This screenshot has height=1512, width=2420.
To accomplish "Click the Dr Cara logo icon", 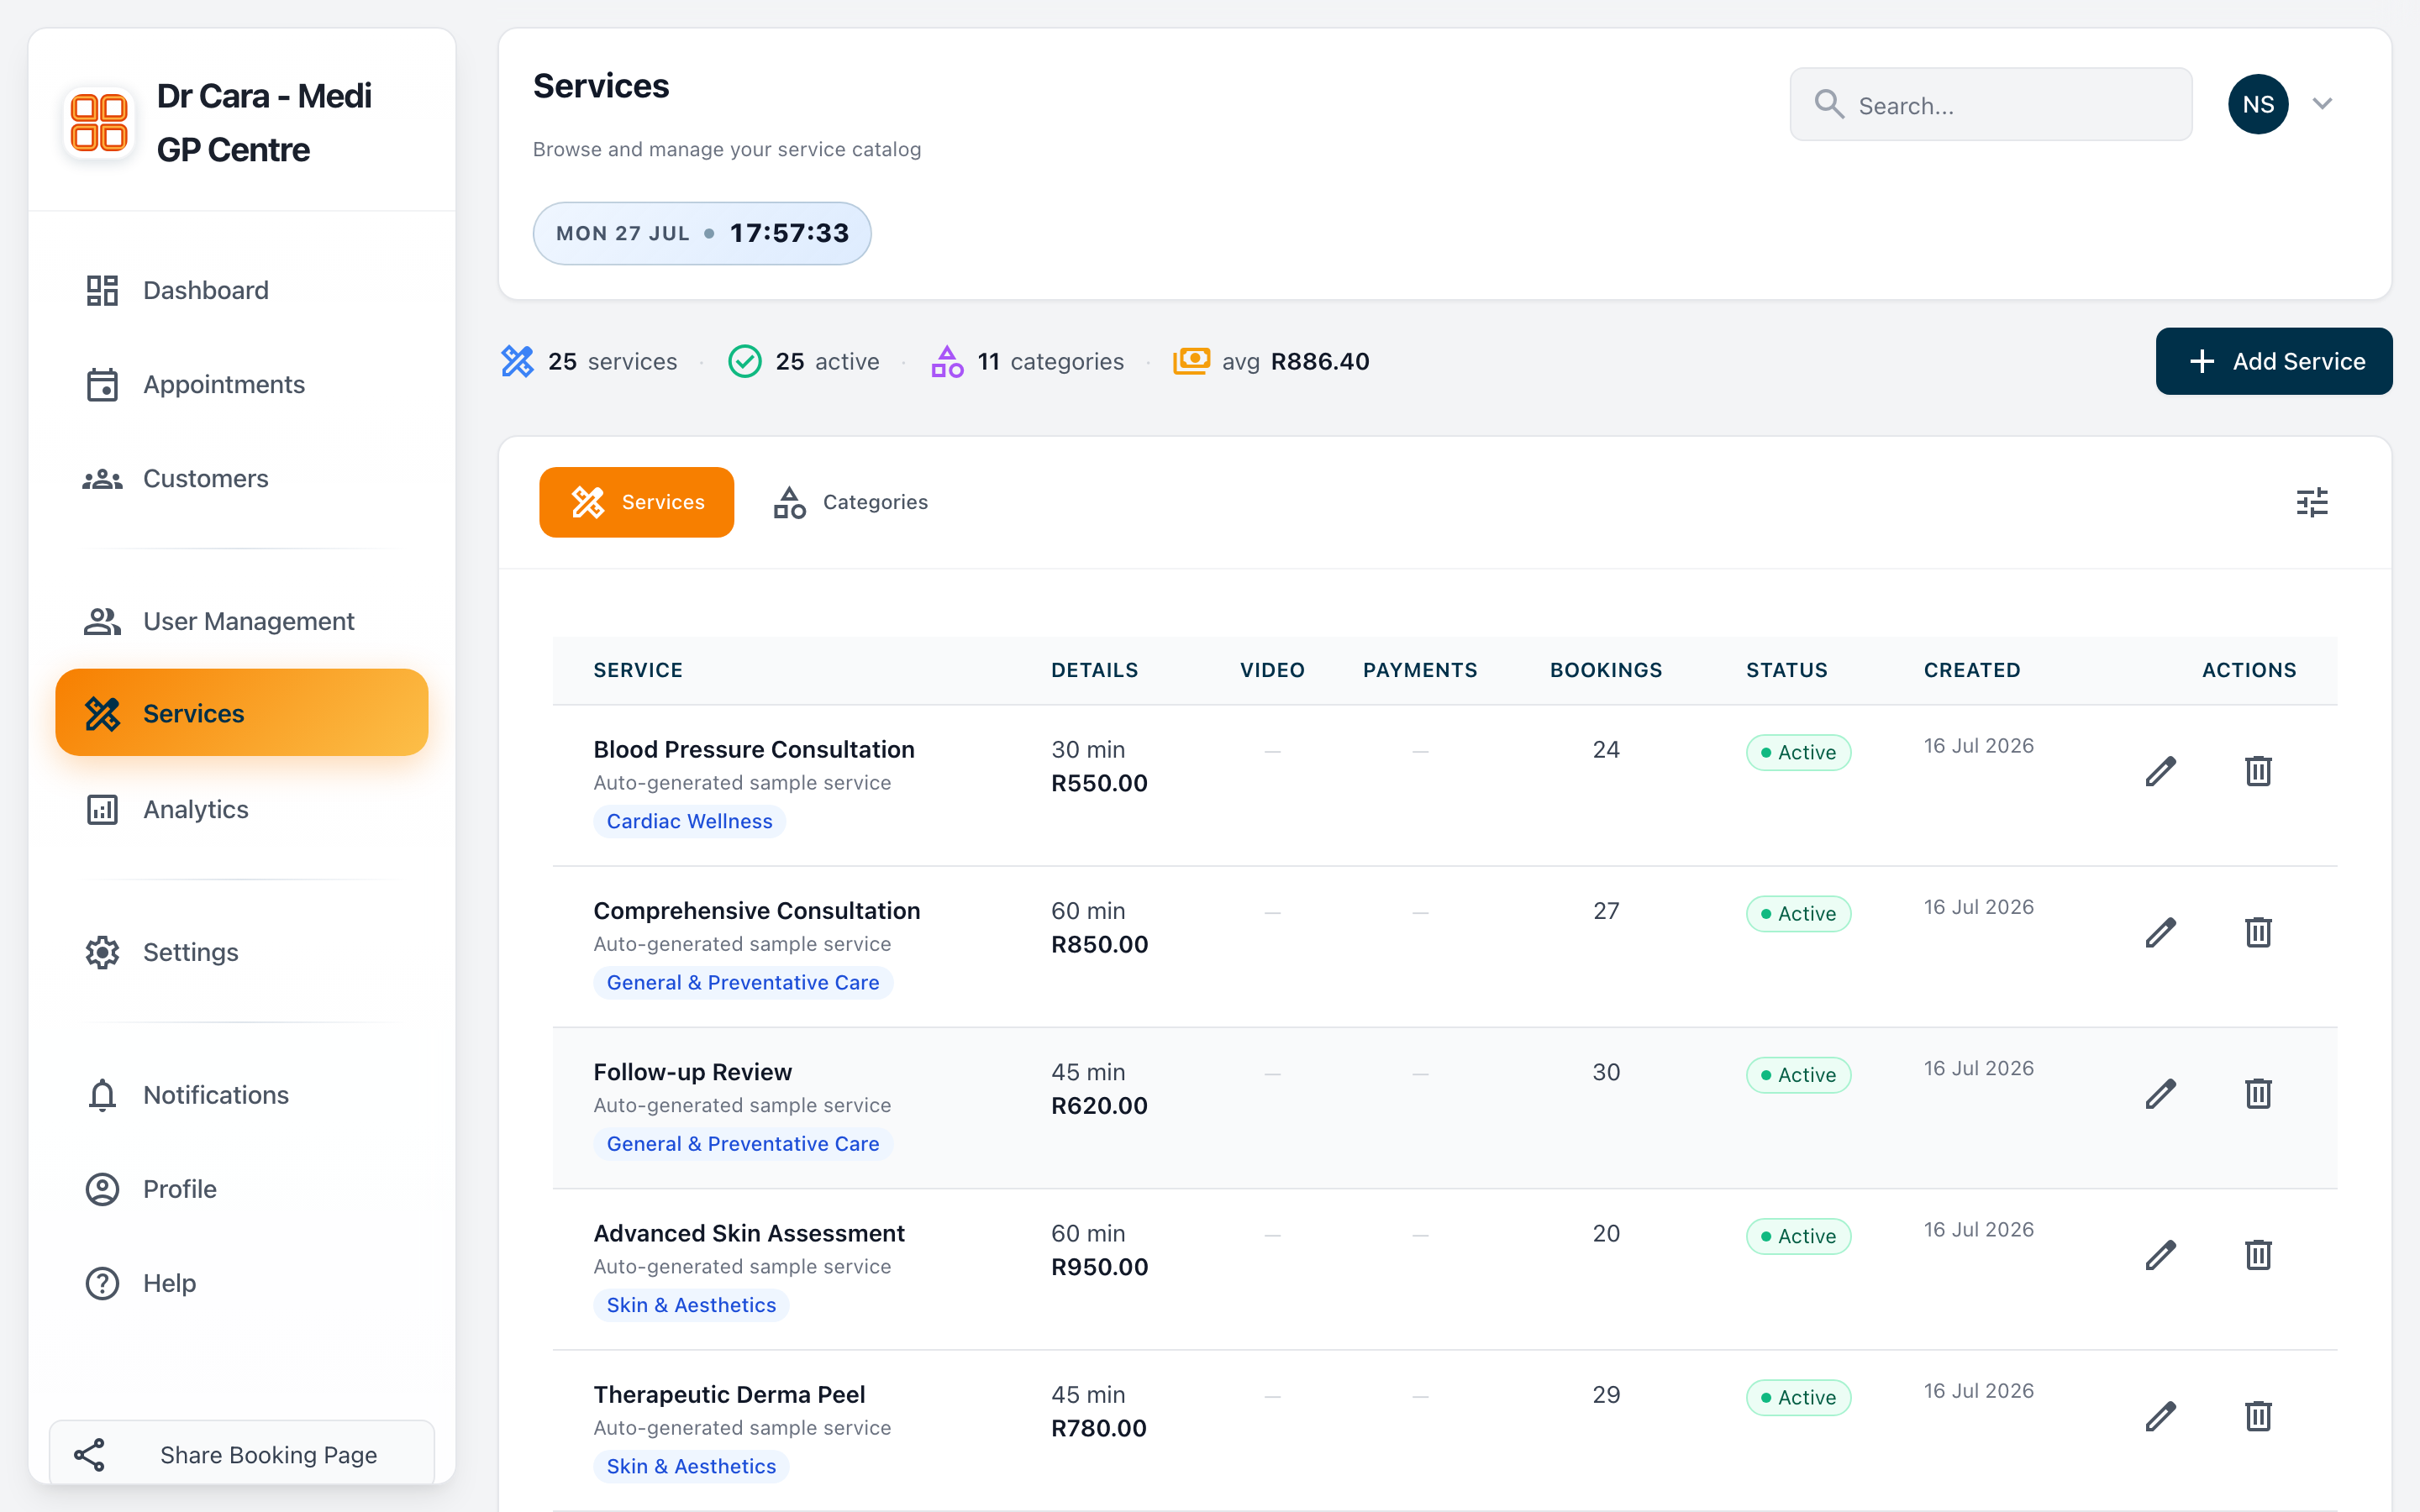I will [99, 122].
